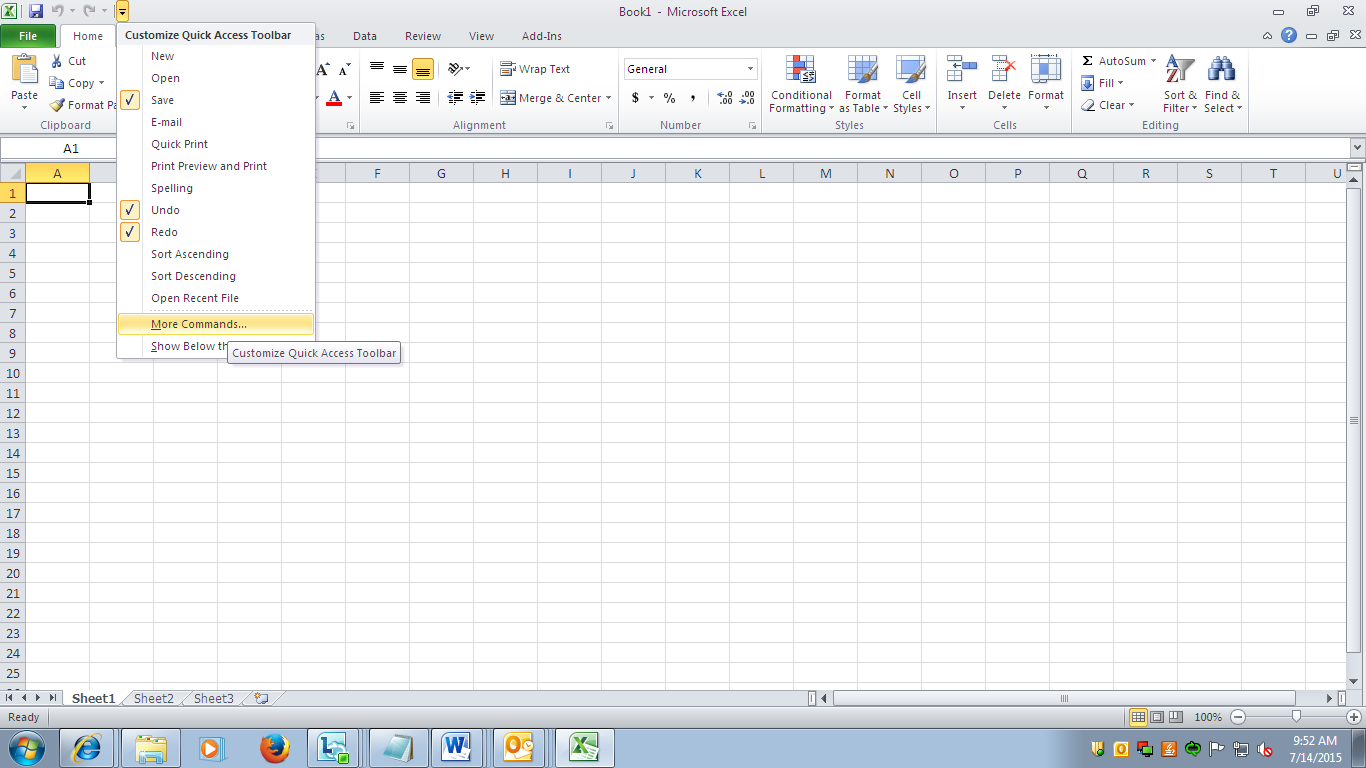1366x768 pixels.
Task: Uncheck Redo in the customize menu
Action: click(165, 232)
